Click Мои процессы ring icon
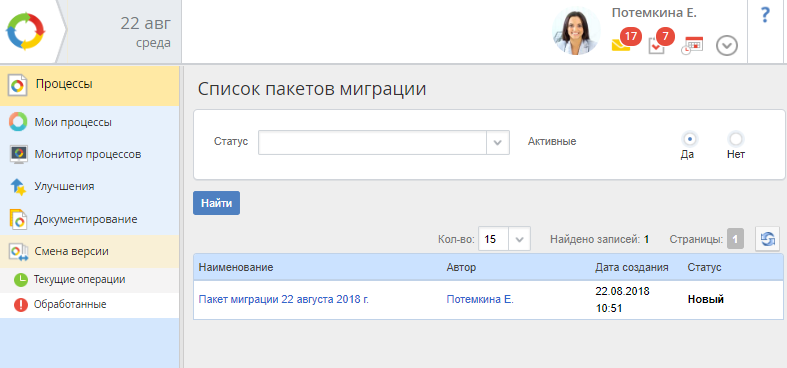 [18, 122]
